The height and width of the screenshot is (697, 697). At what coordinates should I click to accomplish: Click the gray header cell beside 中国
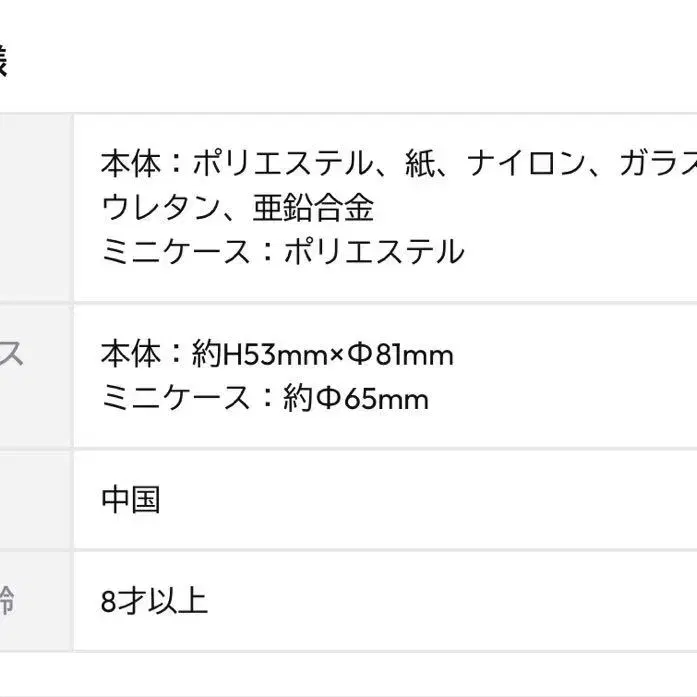tap(36, 500)
